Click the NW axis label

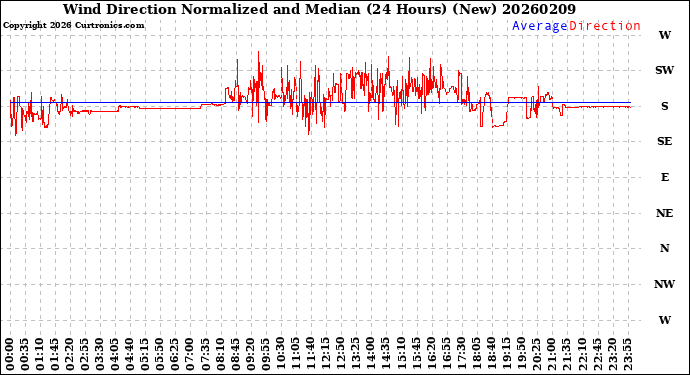(x=664, y=284)
